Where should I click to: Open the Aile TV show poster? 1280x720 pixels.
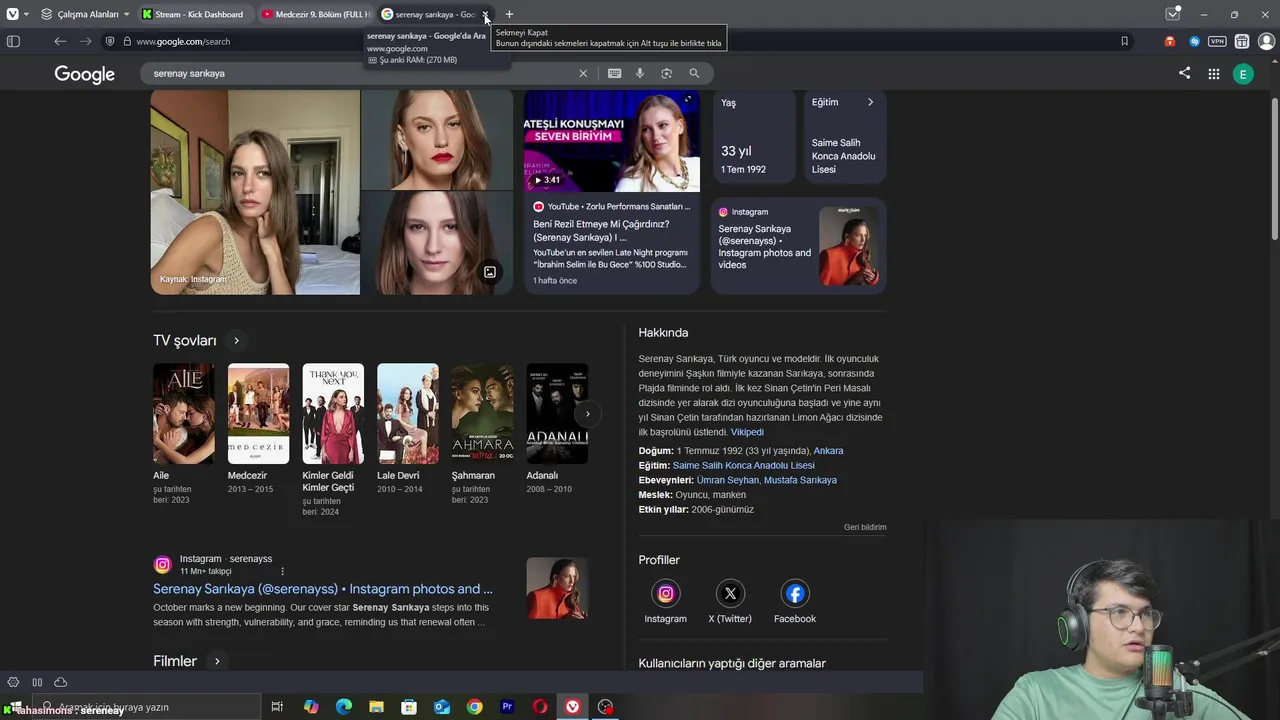coord(183,413)
